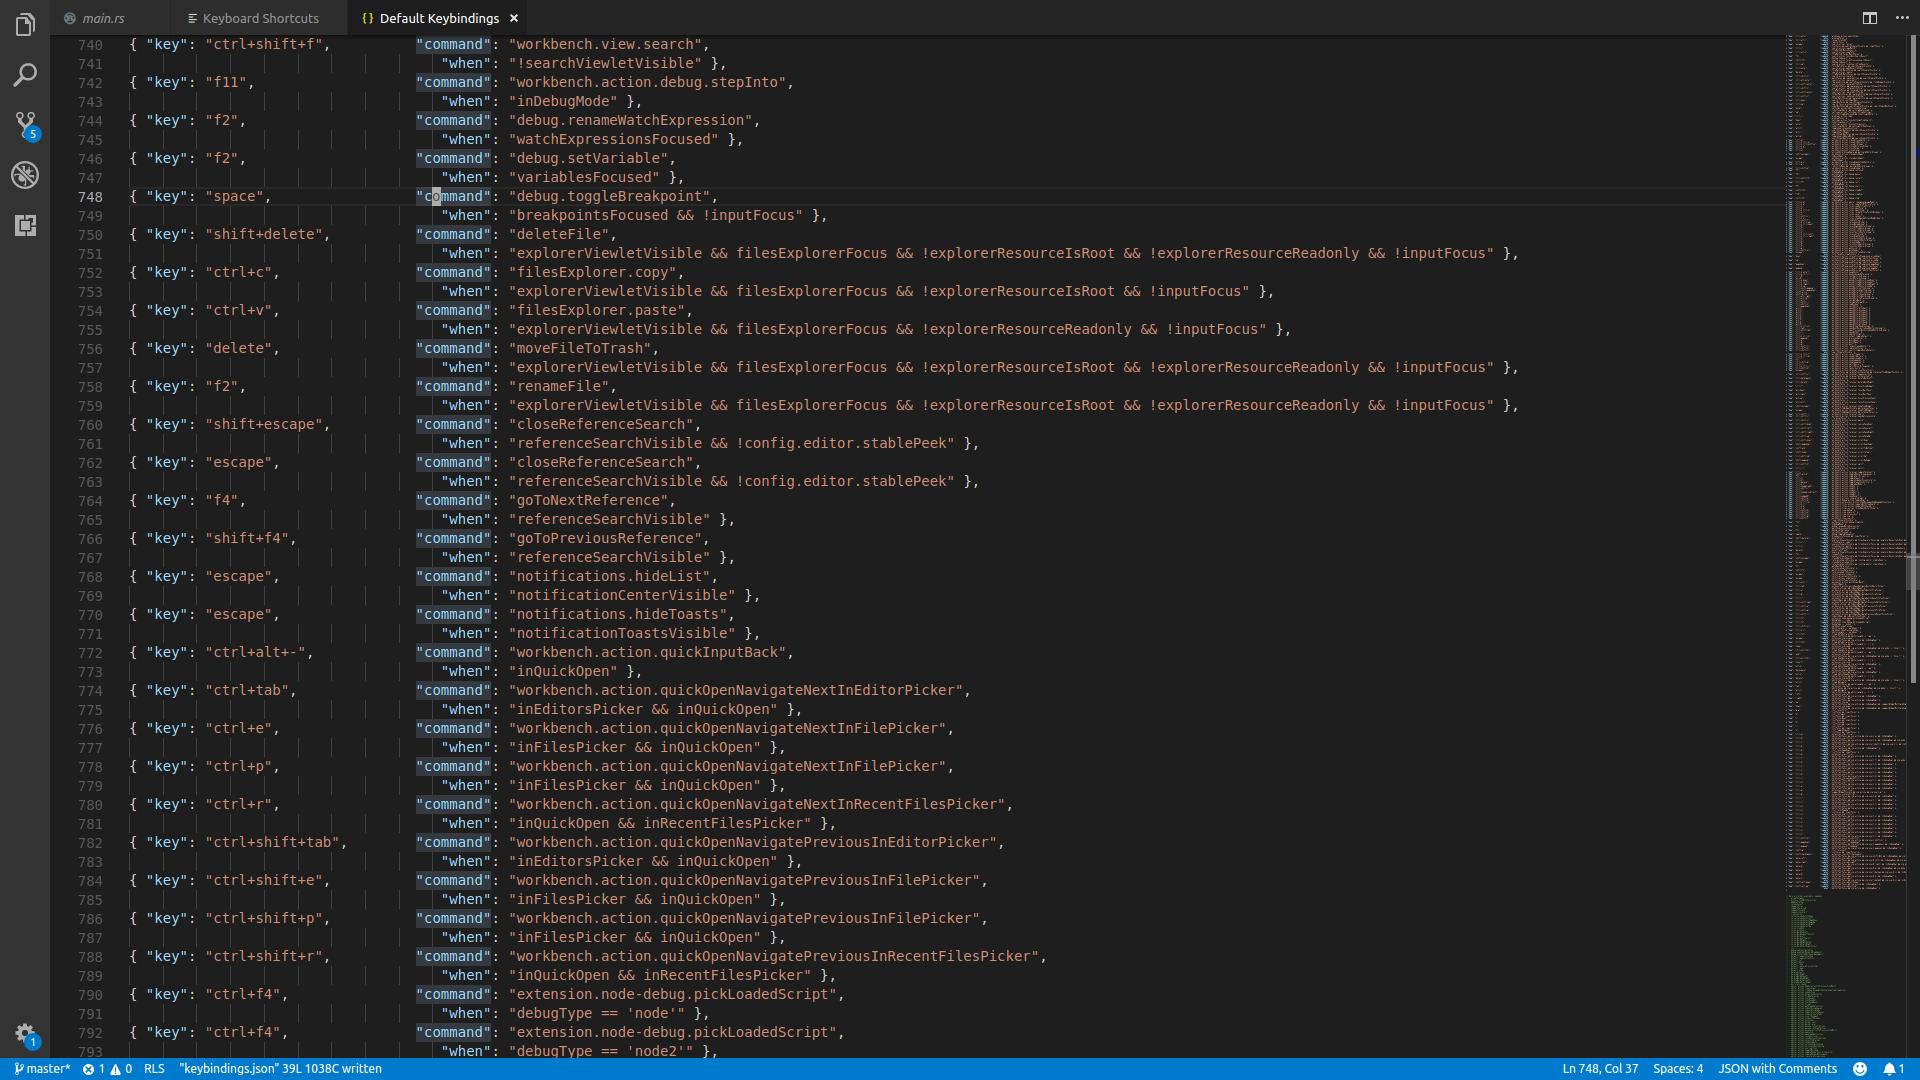Open the Manage gear icon
This screenshot has width=1920, height=1080.
click(25, 1034)
